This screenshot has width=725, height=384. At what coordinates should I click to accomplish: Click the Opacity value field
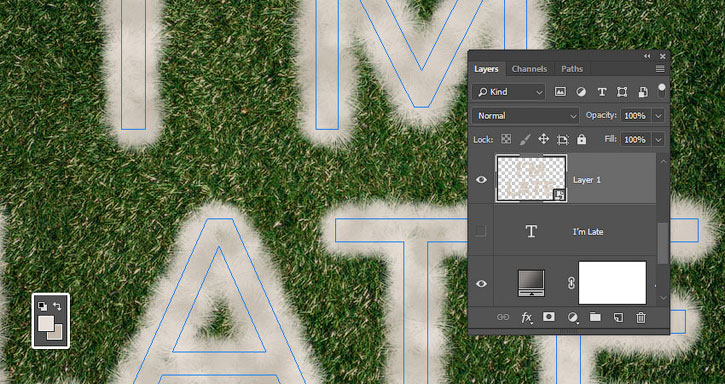click(635, 116)
